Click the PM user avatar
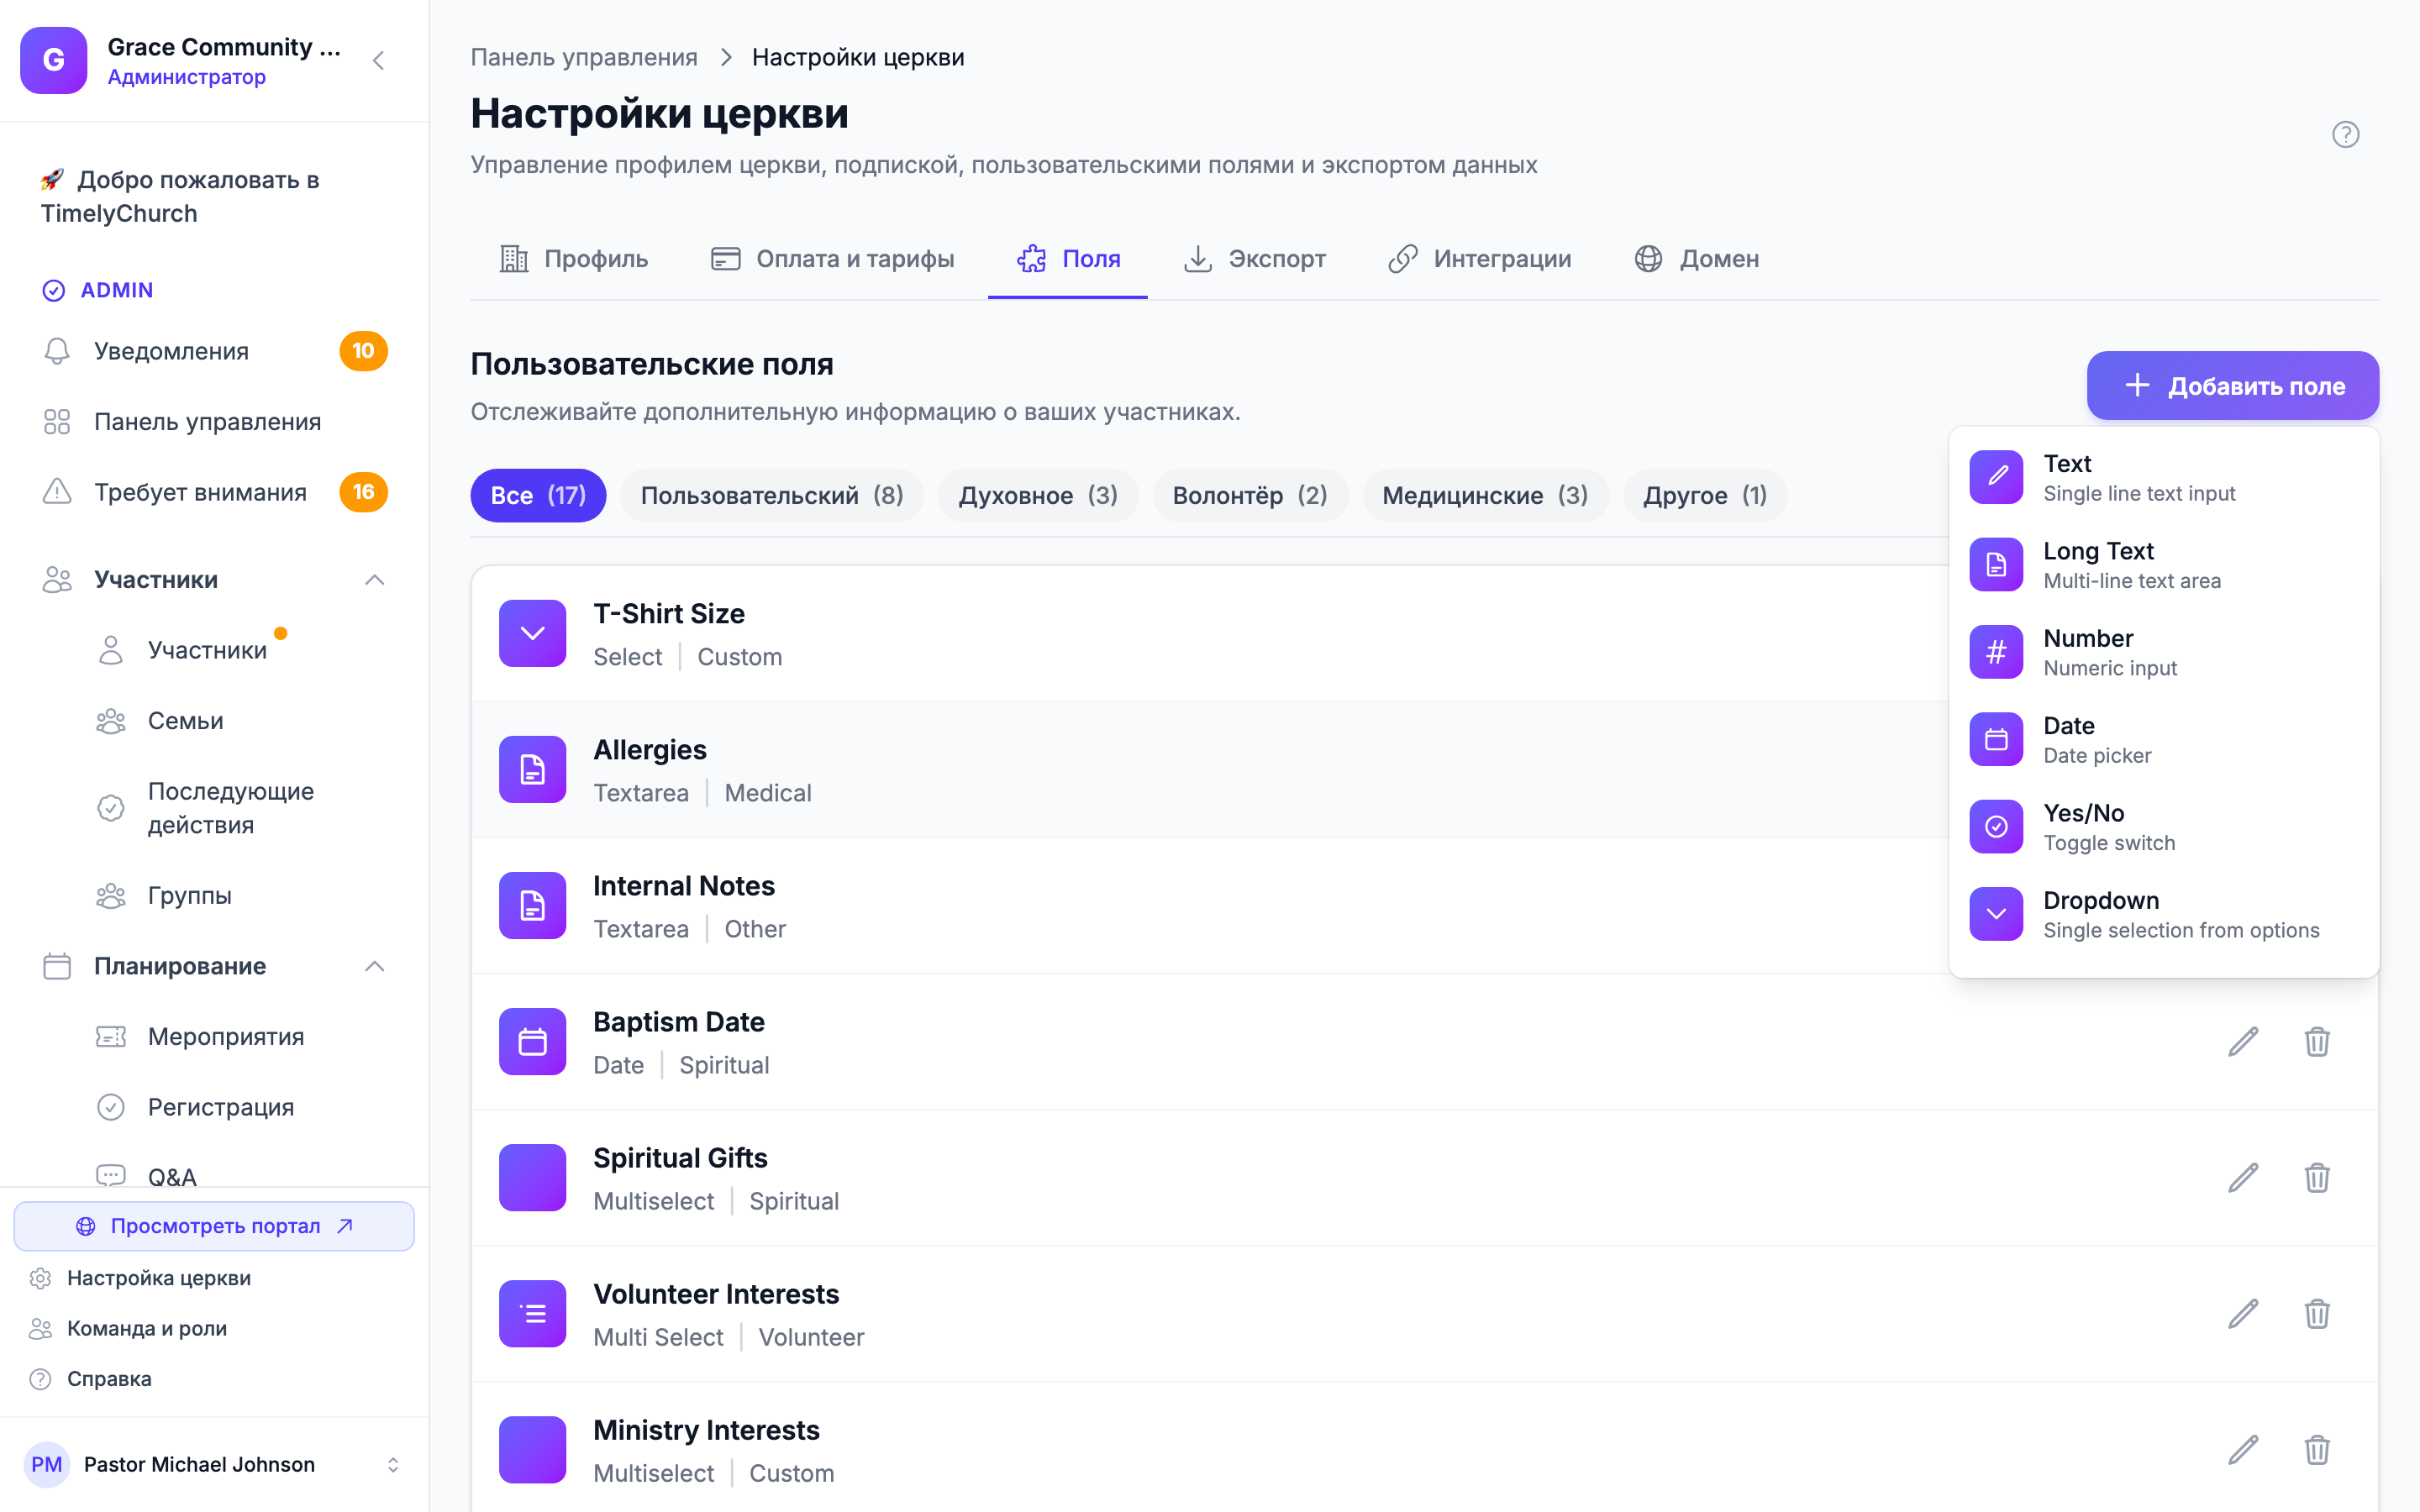Screen dimensions: 2420x1512 [x=47, y=1464]
